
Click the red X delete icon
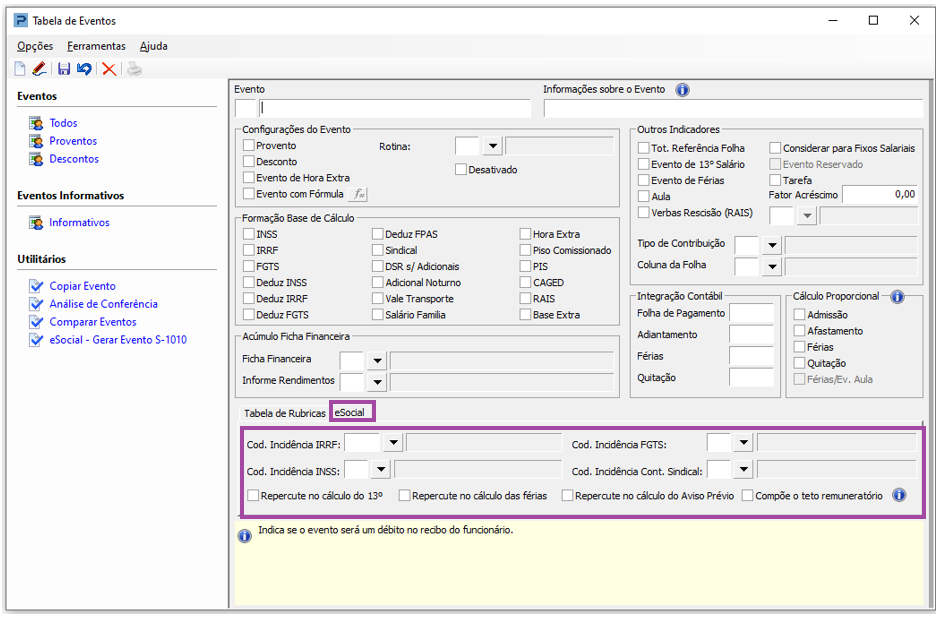pyautogui.click(x=109, y=69)
